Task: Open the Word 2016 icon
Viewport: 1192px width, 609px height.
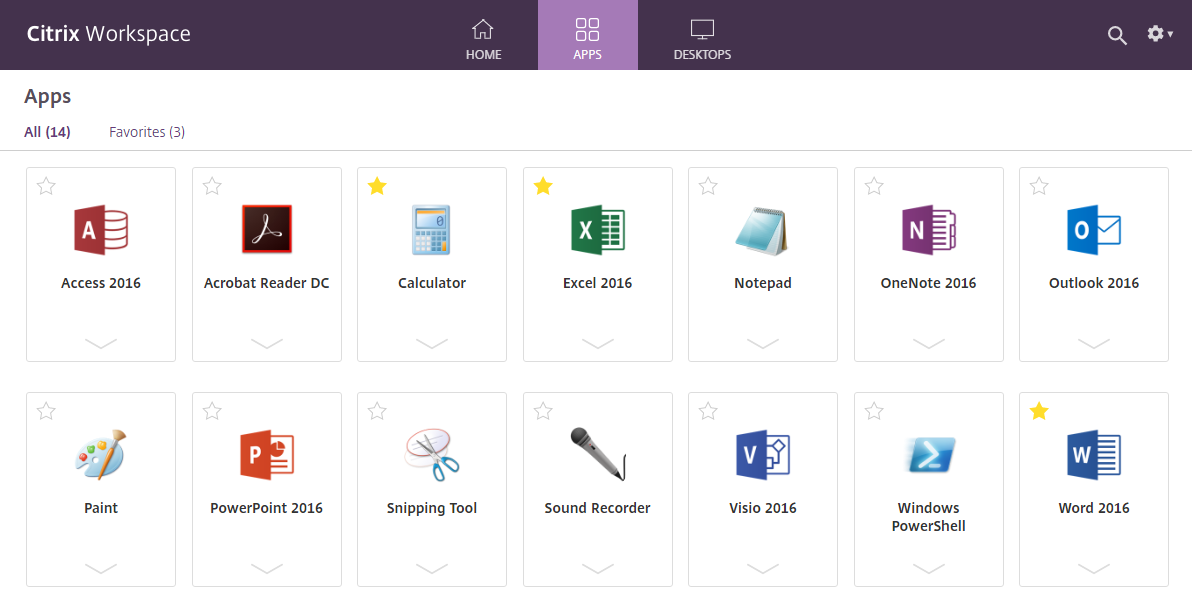Action: [x=1094, y=455]
